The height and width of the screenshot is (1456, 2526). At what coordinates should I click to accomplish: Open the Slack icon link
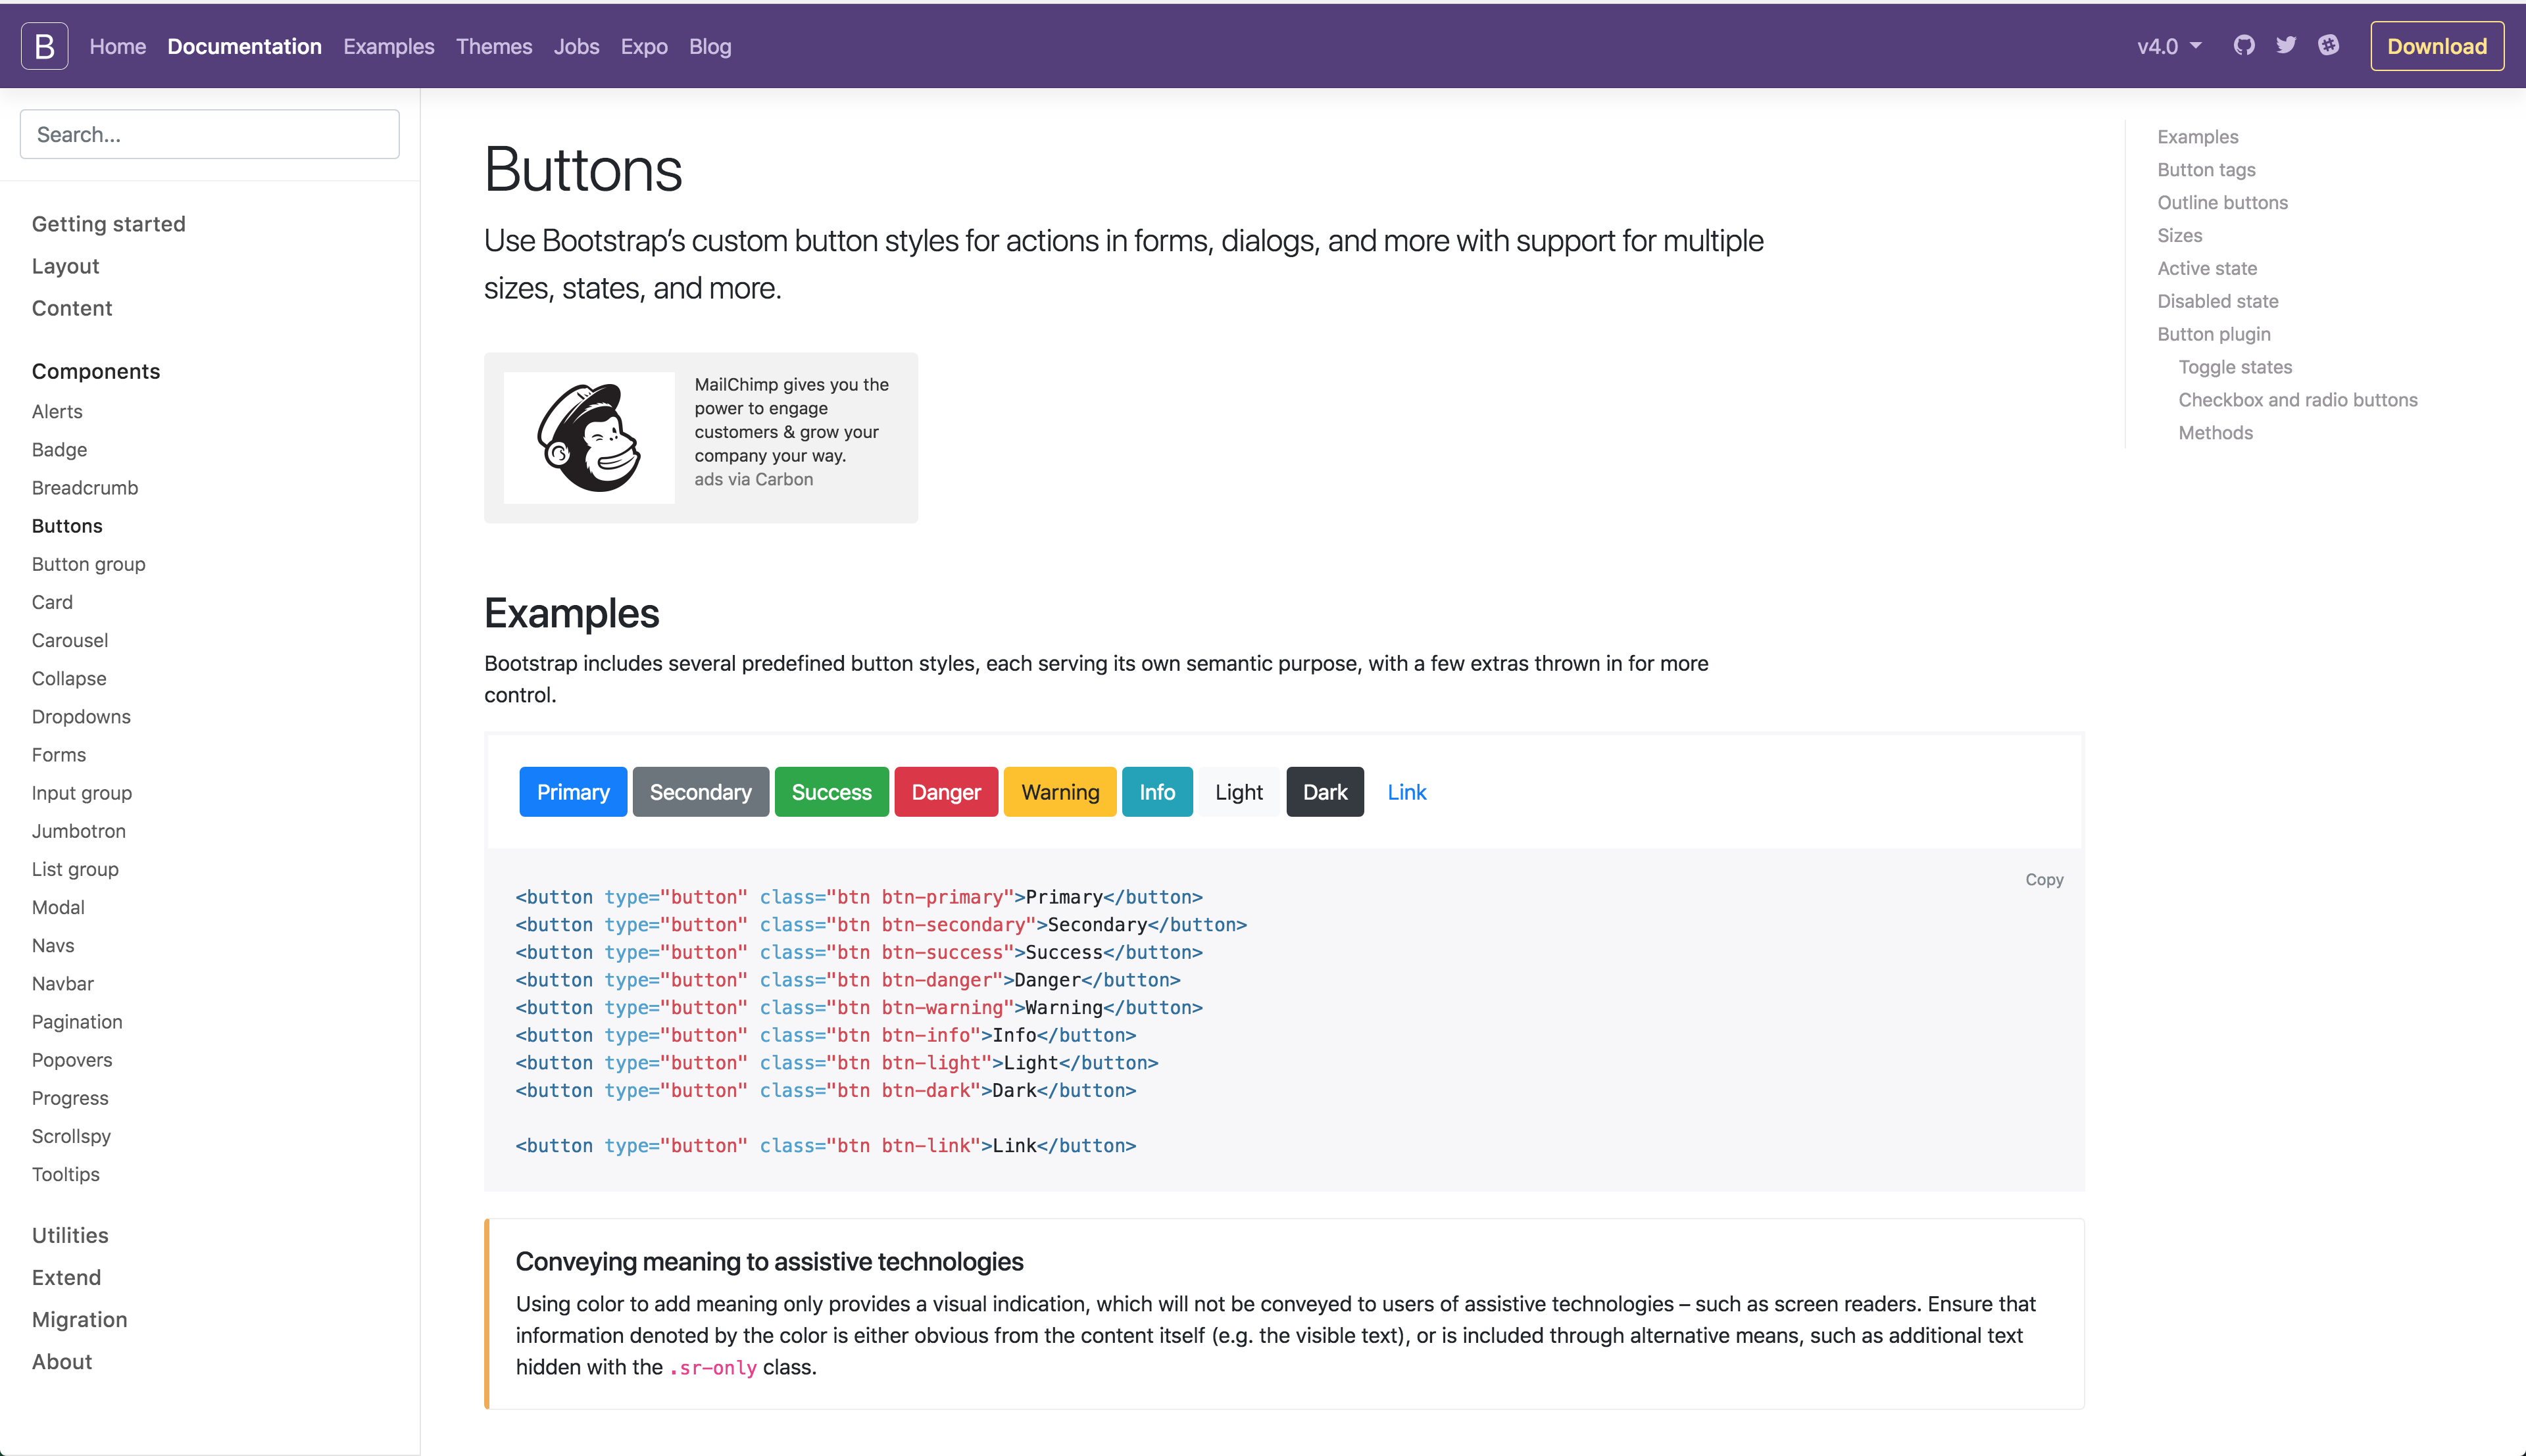tap(2329, 45)
